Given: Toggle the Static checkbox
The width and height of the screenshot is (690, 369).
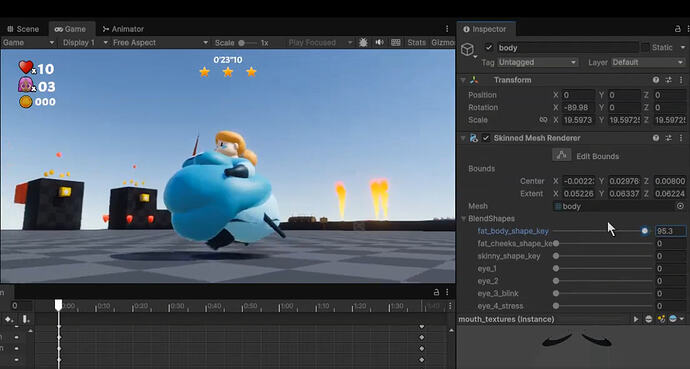Looking at the screenshot, I should pyautogui.click(x=645, y=47).
